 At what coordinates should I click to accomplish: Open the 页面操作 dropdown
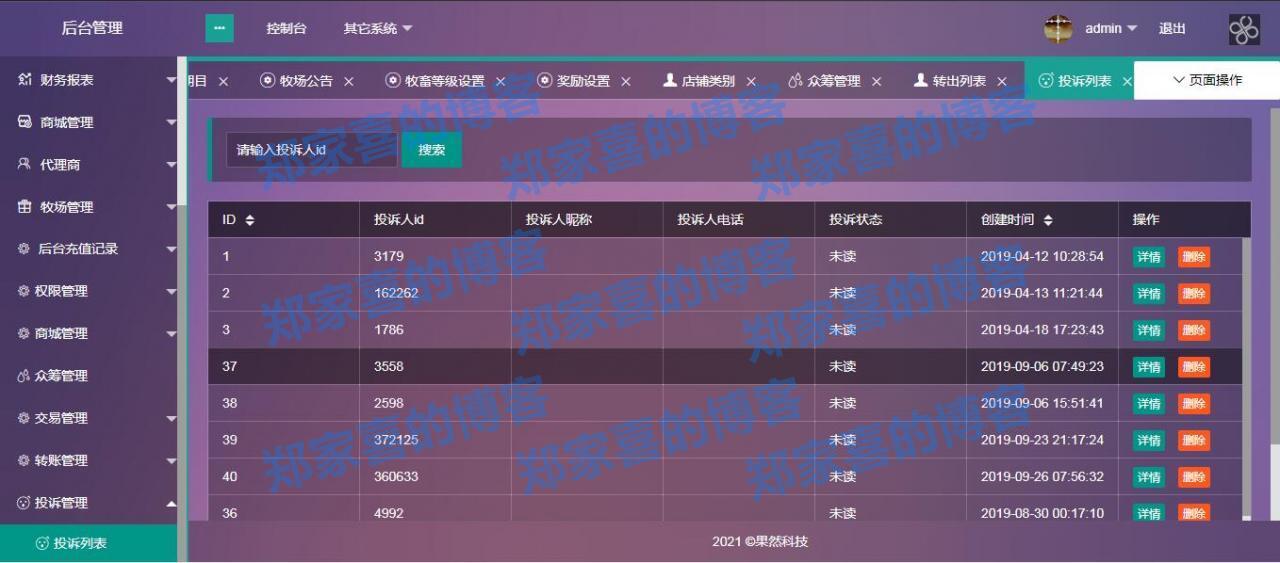click(1206, 80)
